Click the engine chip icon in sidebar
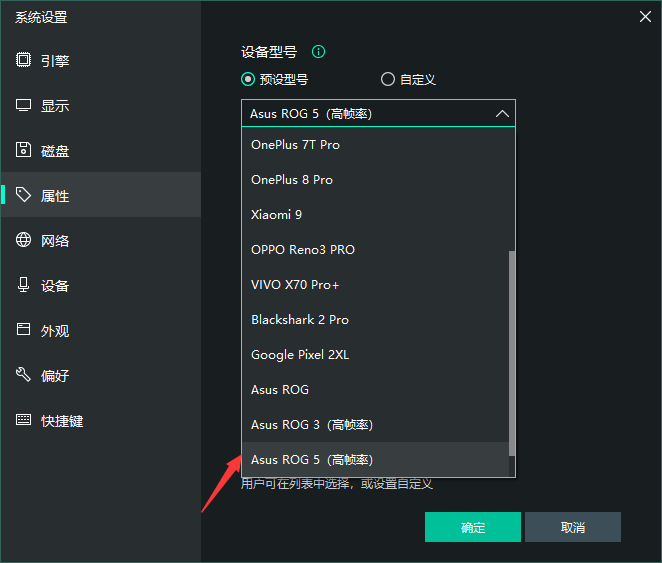Image resolution: width=662 pixels, height=563 pixels. tap(24, 60)
